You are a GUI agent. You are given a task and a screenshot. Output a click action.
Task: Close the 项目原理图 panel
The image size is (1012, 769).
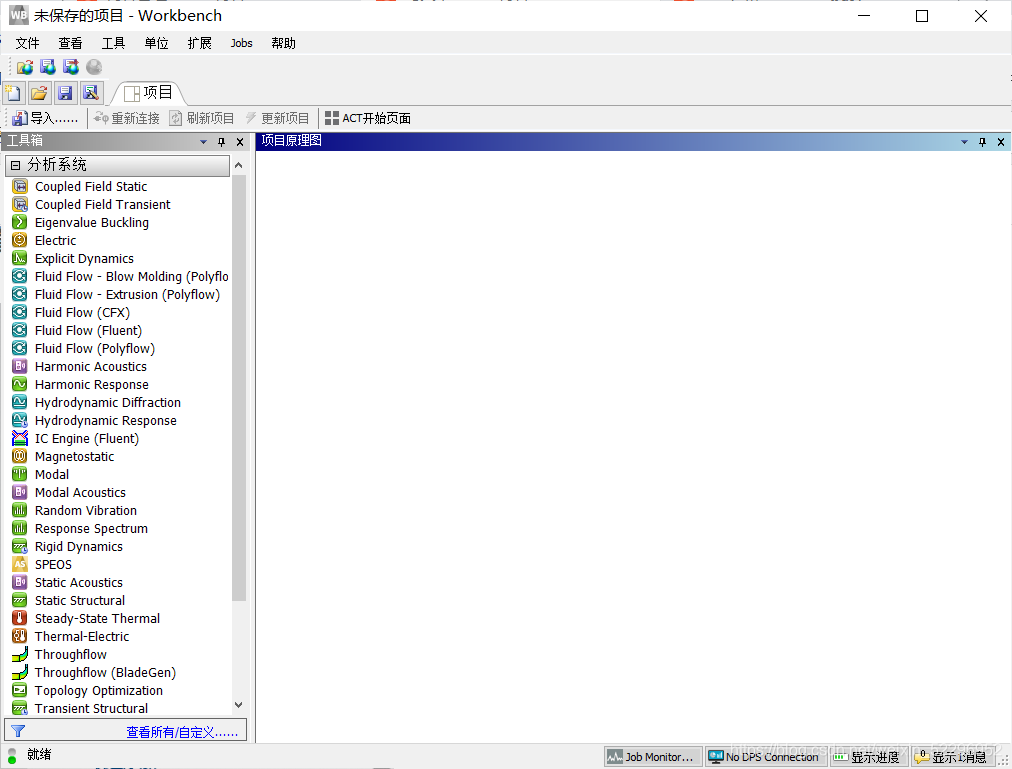(1001, 141)
